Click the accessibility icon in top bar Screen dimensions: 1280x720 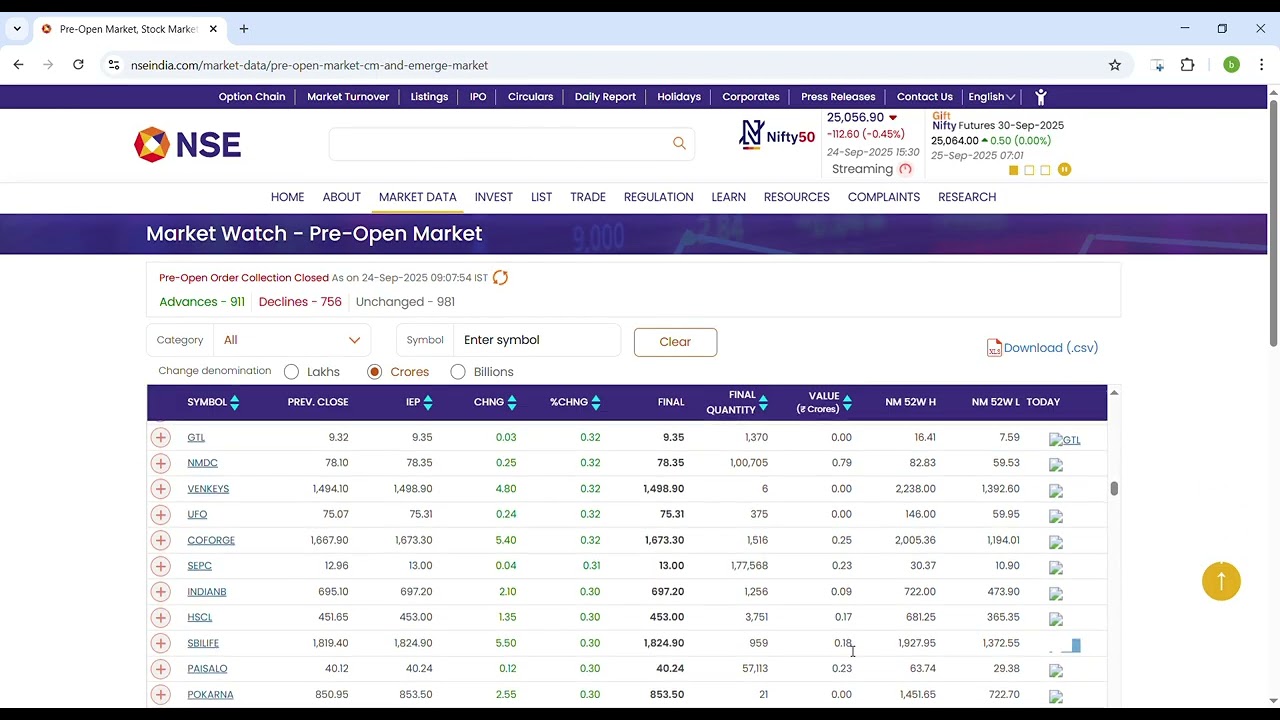pyautogui.click(x=1041, y=97)
